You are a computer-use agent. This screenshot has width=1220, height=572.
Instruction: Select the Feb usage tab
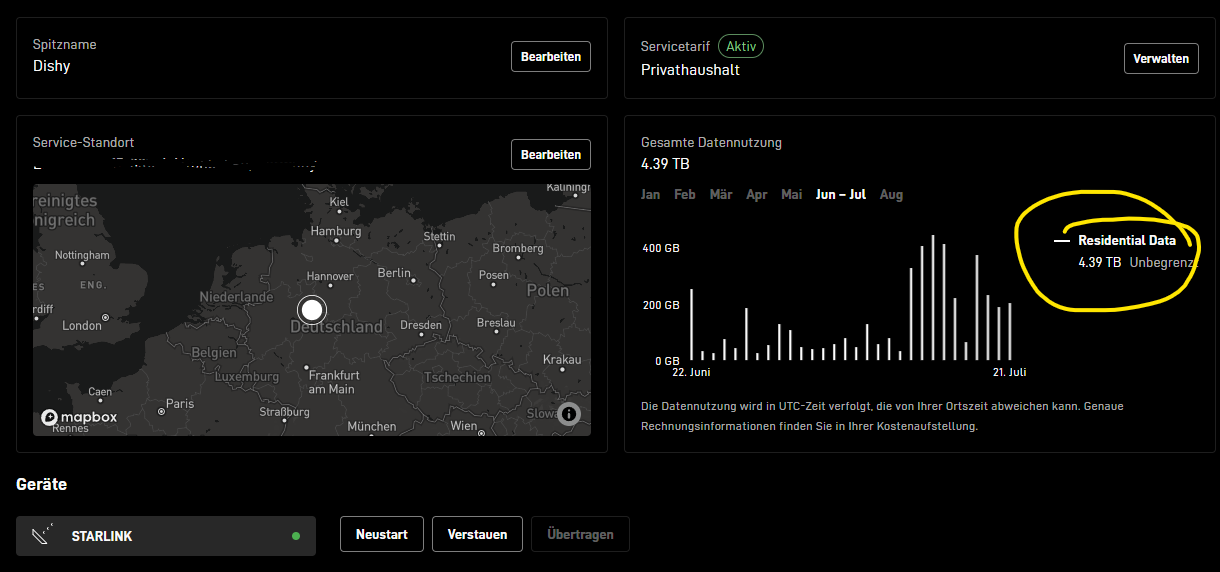(x=685, y=195)
